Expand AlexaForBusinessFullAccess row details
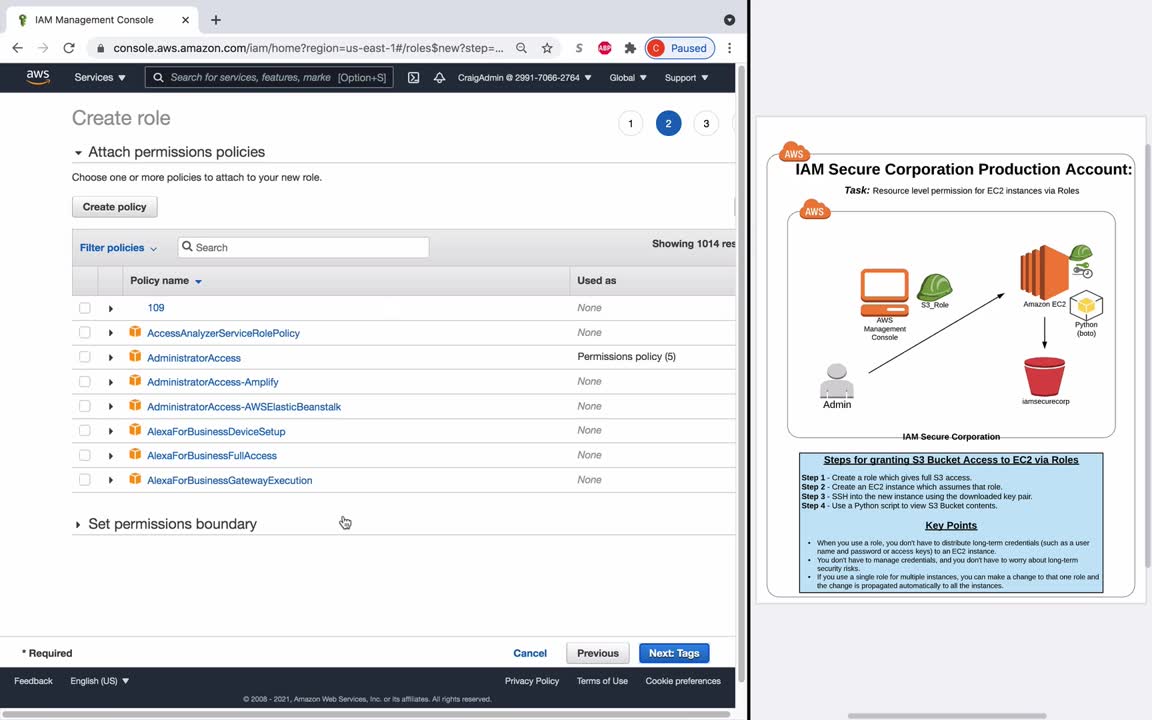The image size is (1152, 720). click(x=111, y=456)
